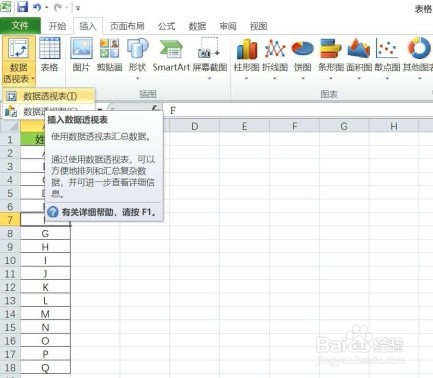Click the cell containing N
The height and width of the screenshot is (378, 433).
click(45, 327)
